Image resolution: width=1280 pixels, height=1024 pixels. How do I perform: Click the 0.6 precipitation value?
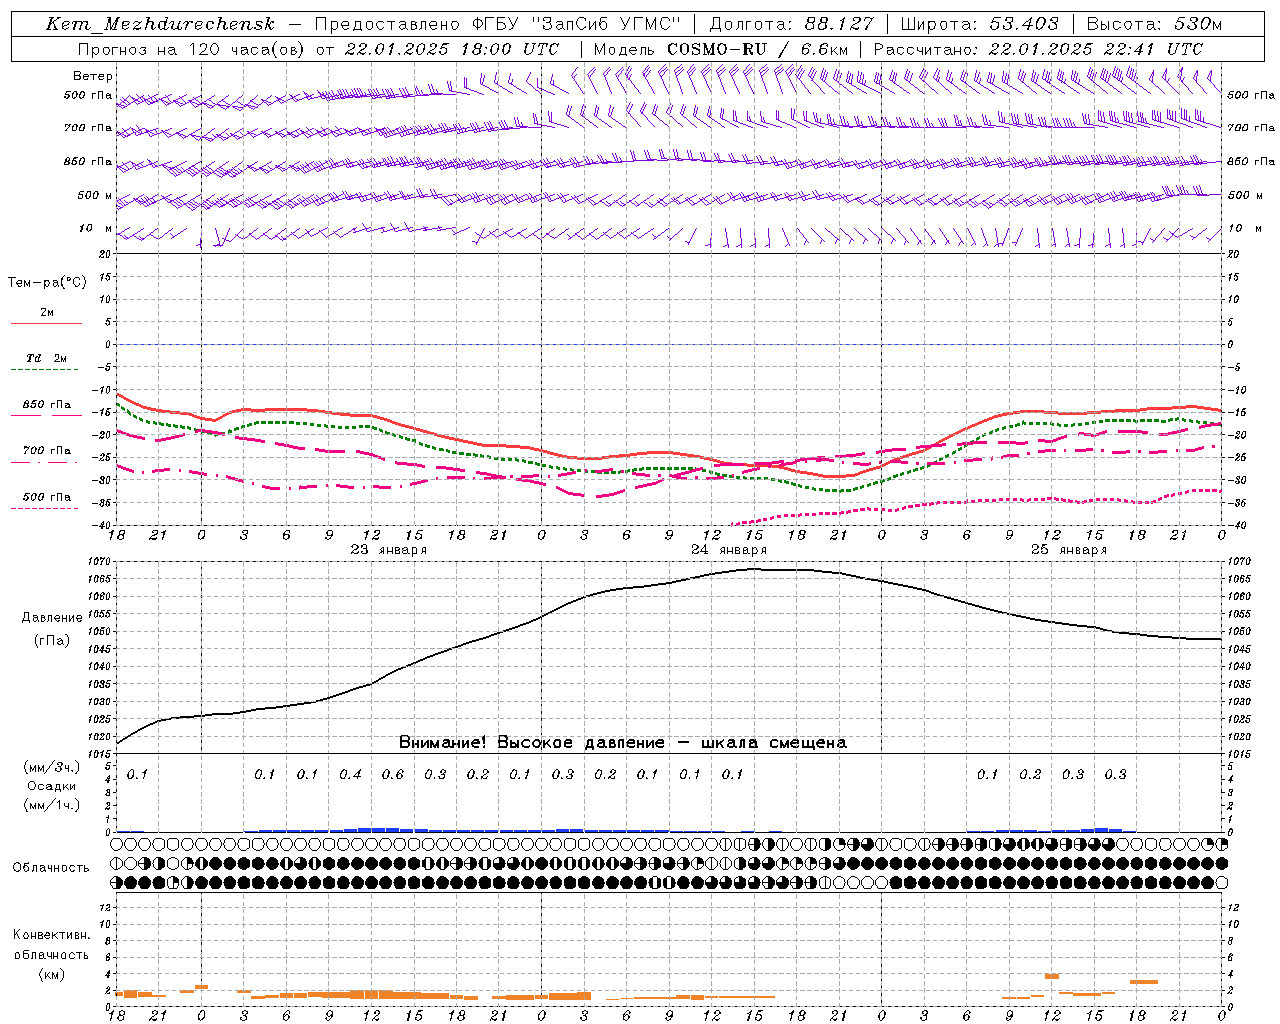(x=393, y=774)
